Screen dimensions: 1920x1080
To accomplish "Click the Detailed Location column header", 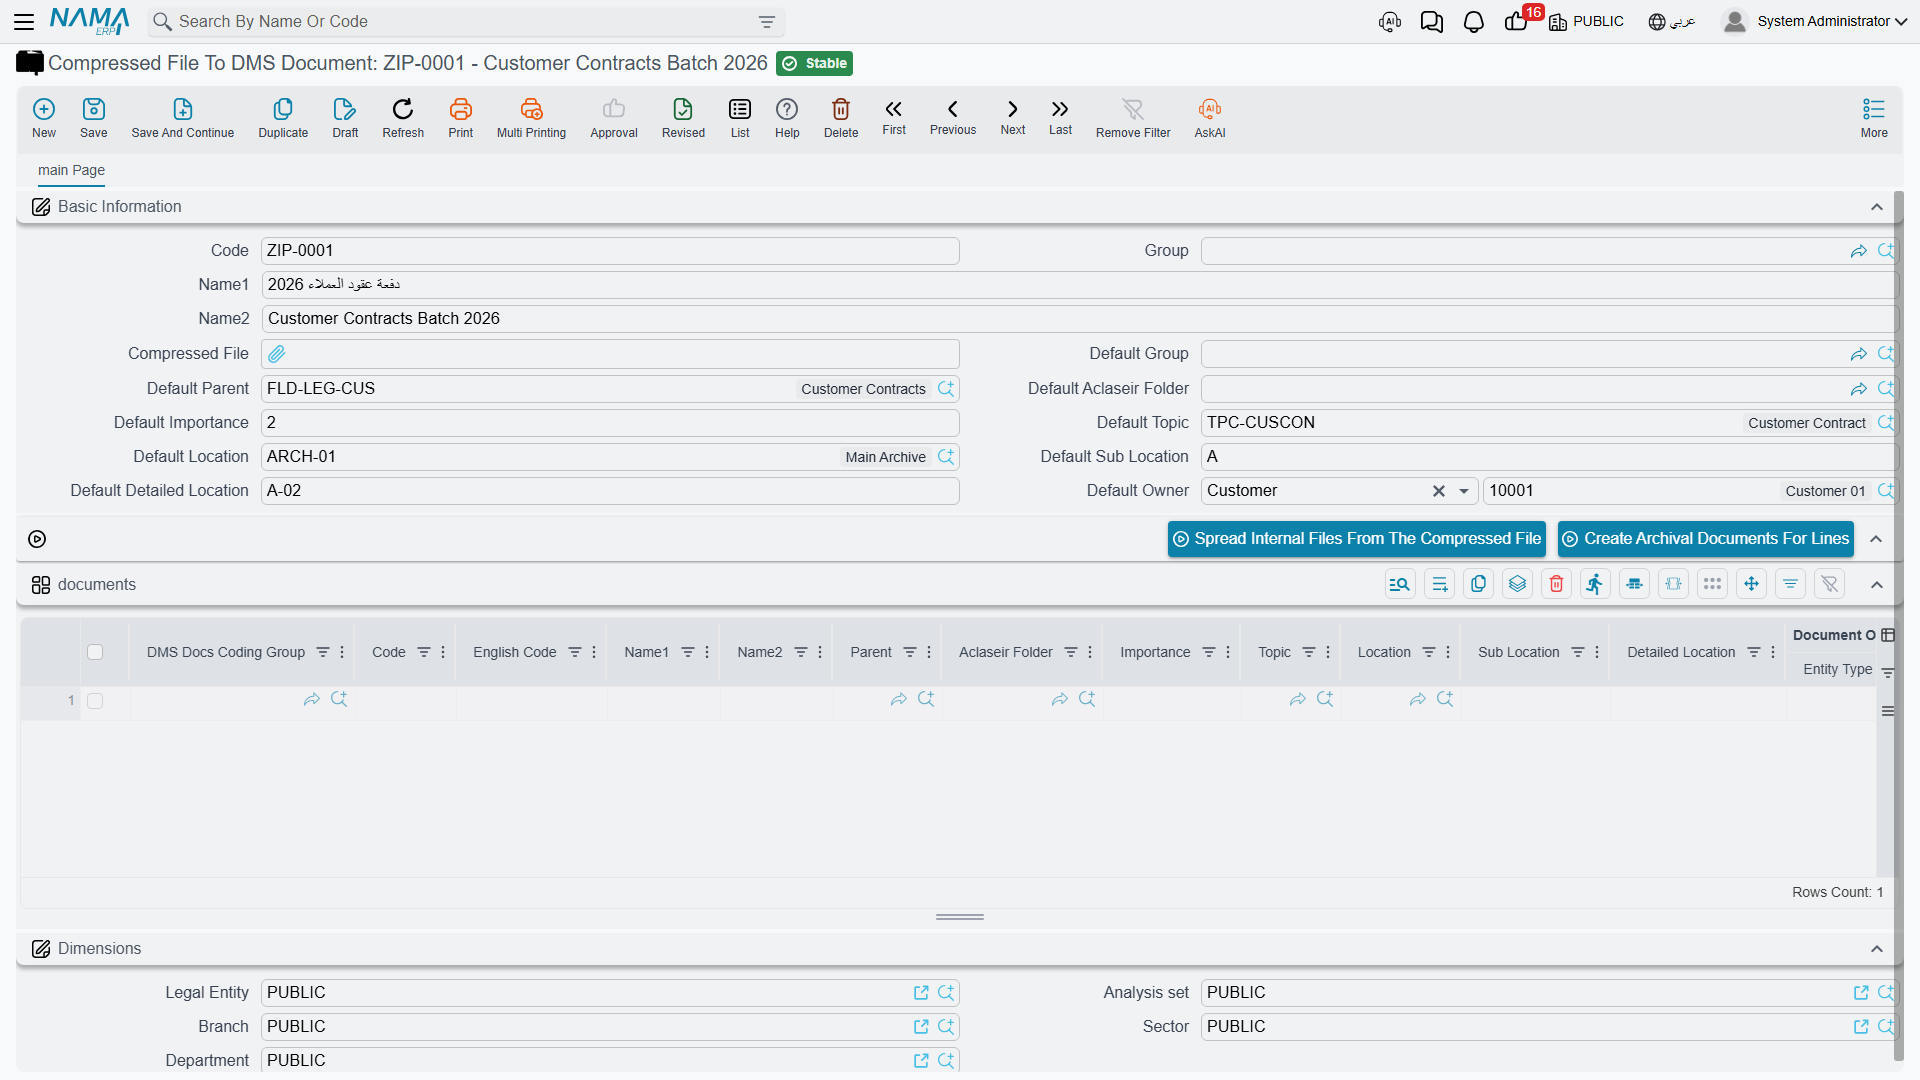I will [x=1681, y=652].
